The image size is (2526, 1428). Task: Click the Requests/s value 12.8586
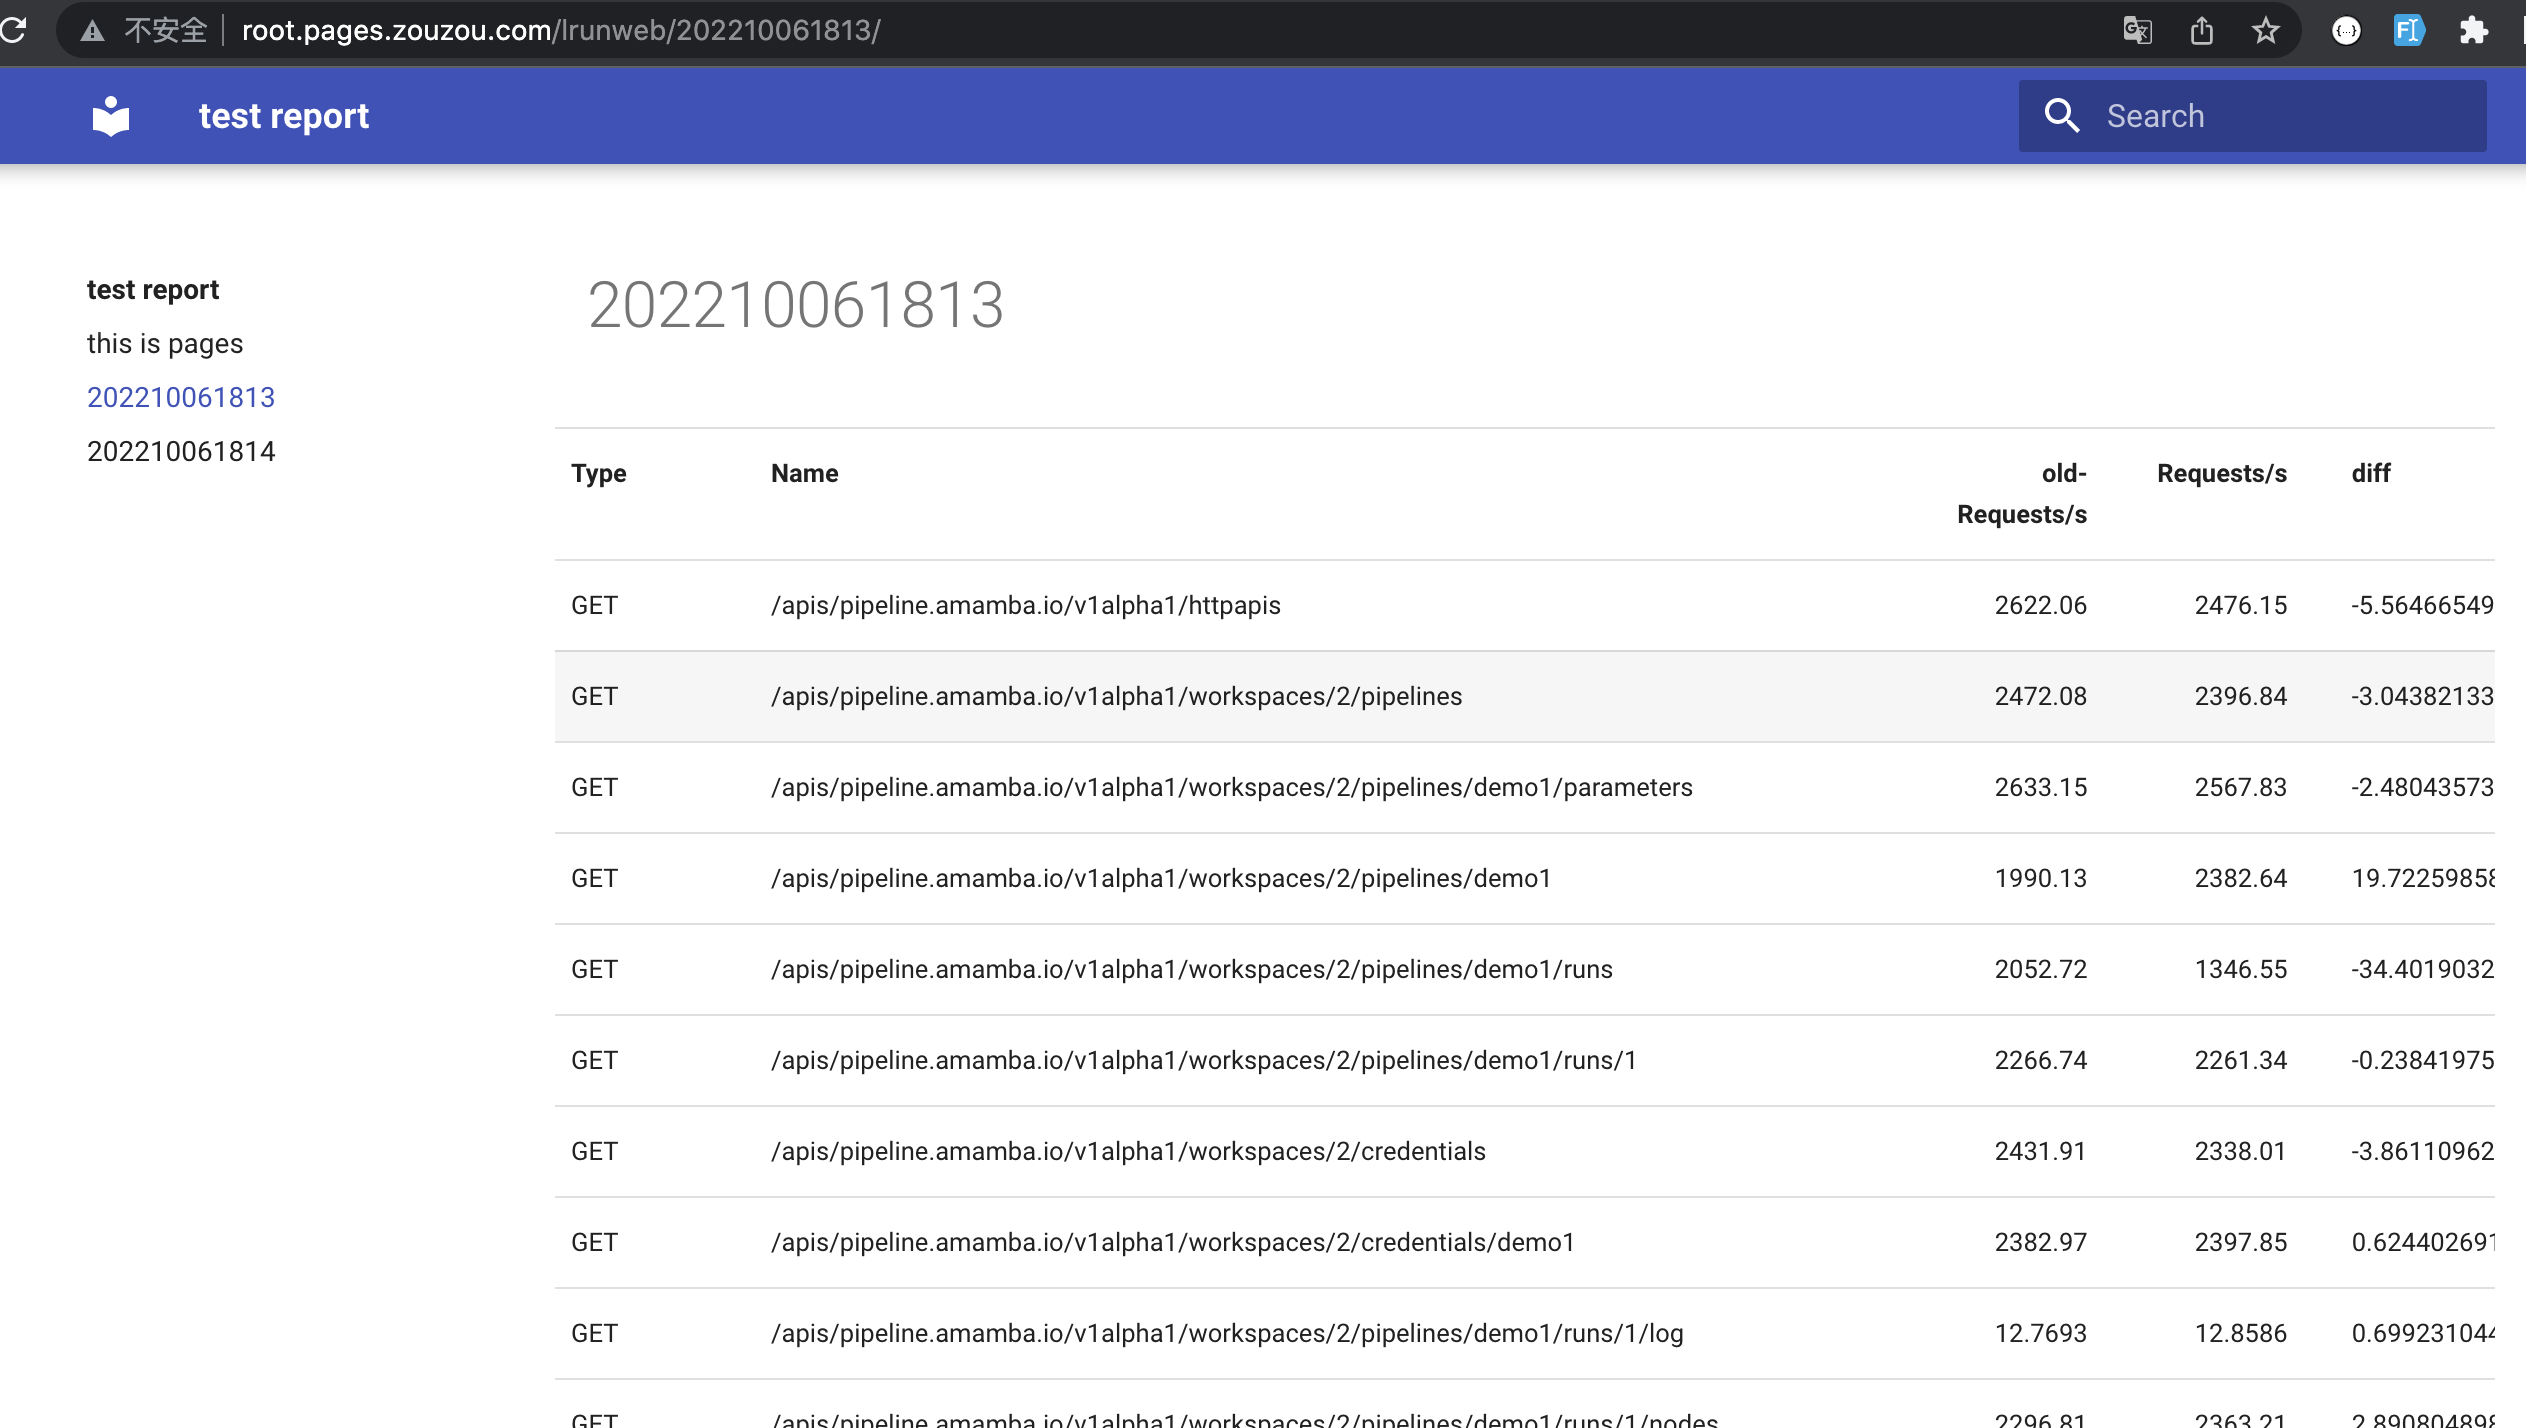(2240, 1333)
